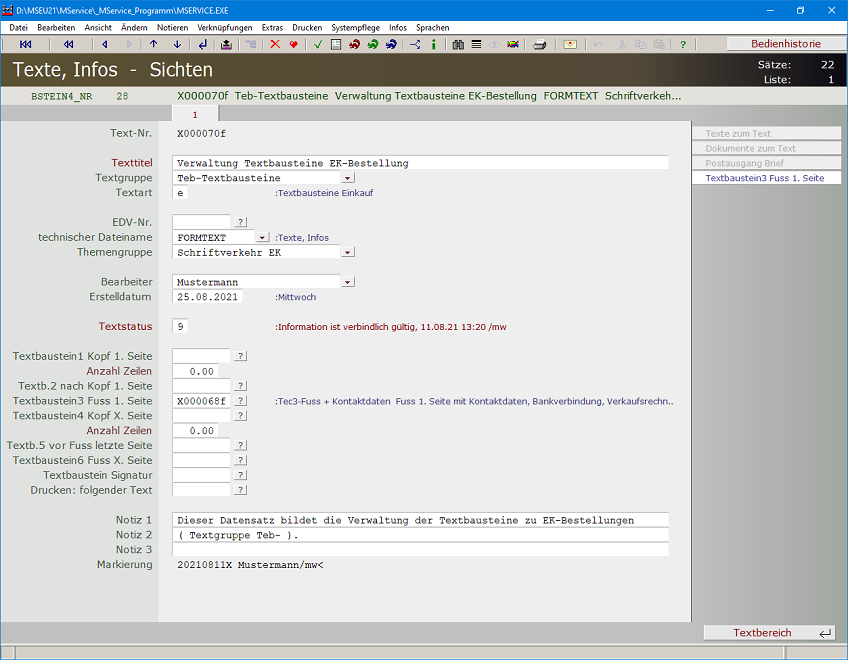Open the Systempflege menu
The height and width of the screenshot is (660, 848).
pyautogui.click(x=356, y=28)
